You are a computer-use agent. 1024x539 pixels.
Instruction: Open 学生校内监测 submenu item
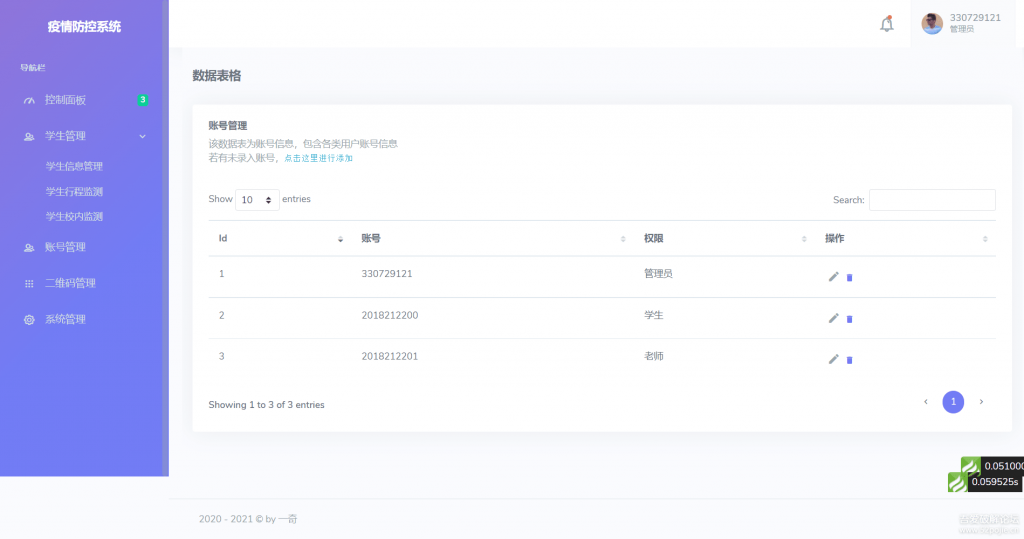click(74, 216)
